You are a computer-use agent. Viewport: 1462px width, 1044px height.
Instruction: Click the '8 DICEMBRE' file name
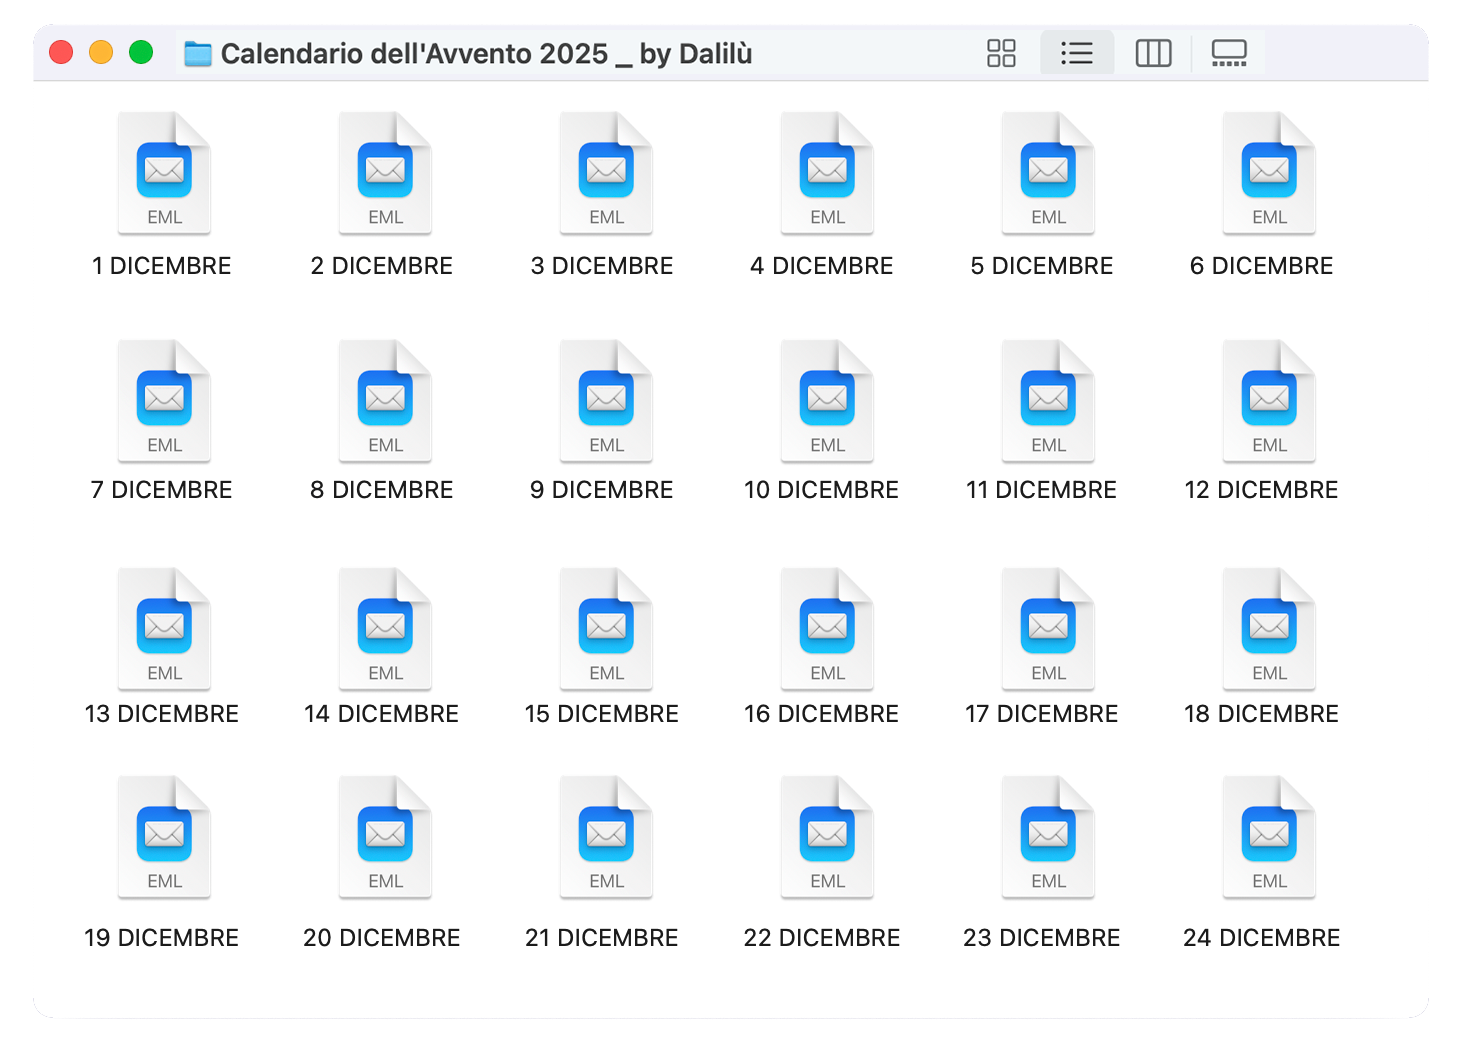tap(382, 490)
